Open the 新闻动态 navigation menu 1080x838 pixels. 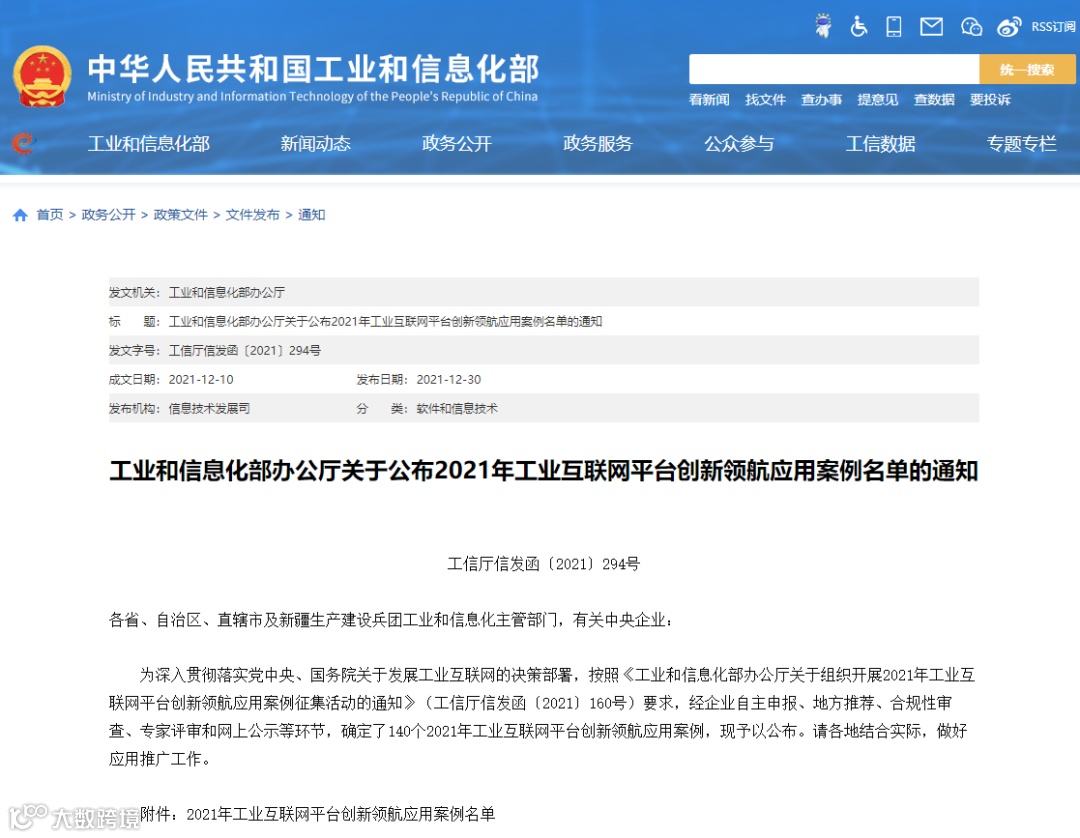point(315,143)
